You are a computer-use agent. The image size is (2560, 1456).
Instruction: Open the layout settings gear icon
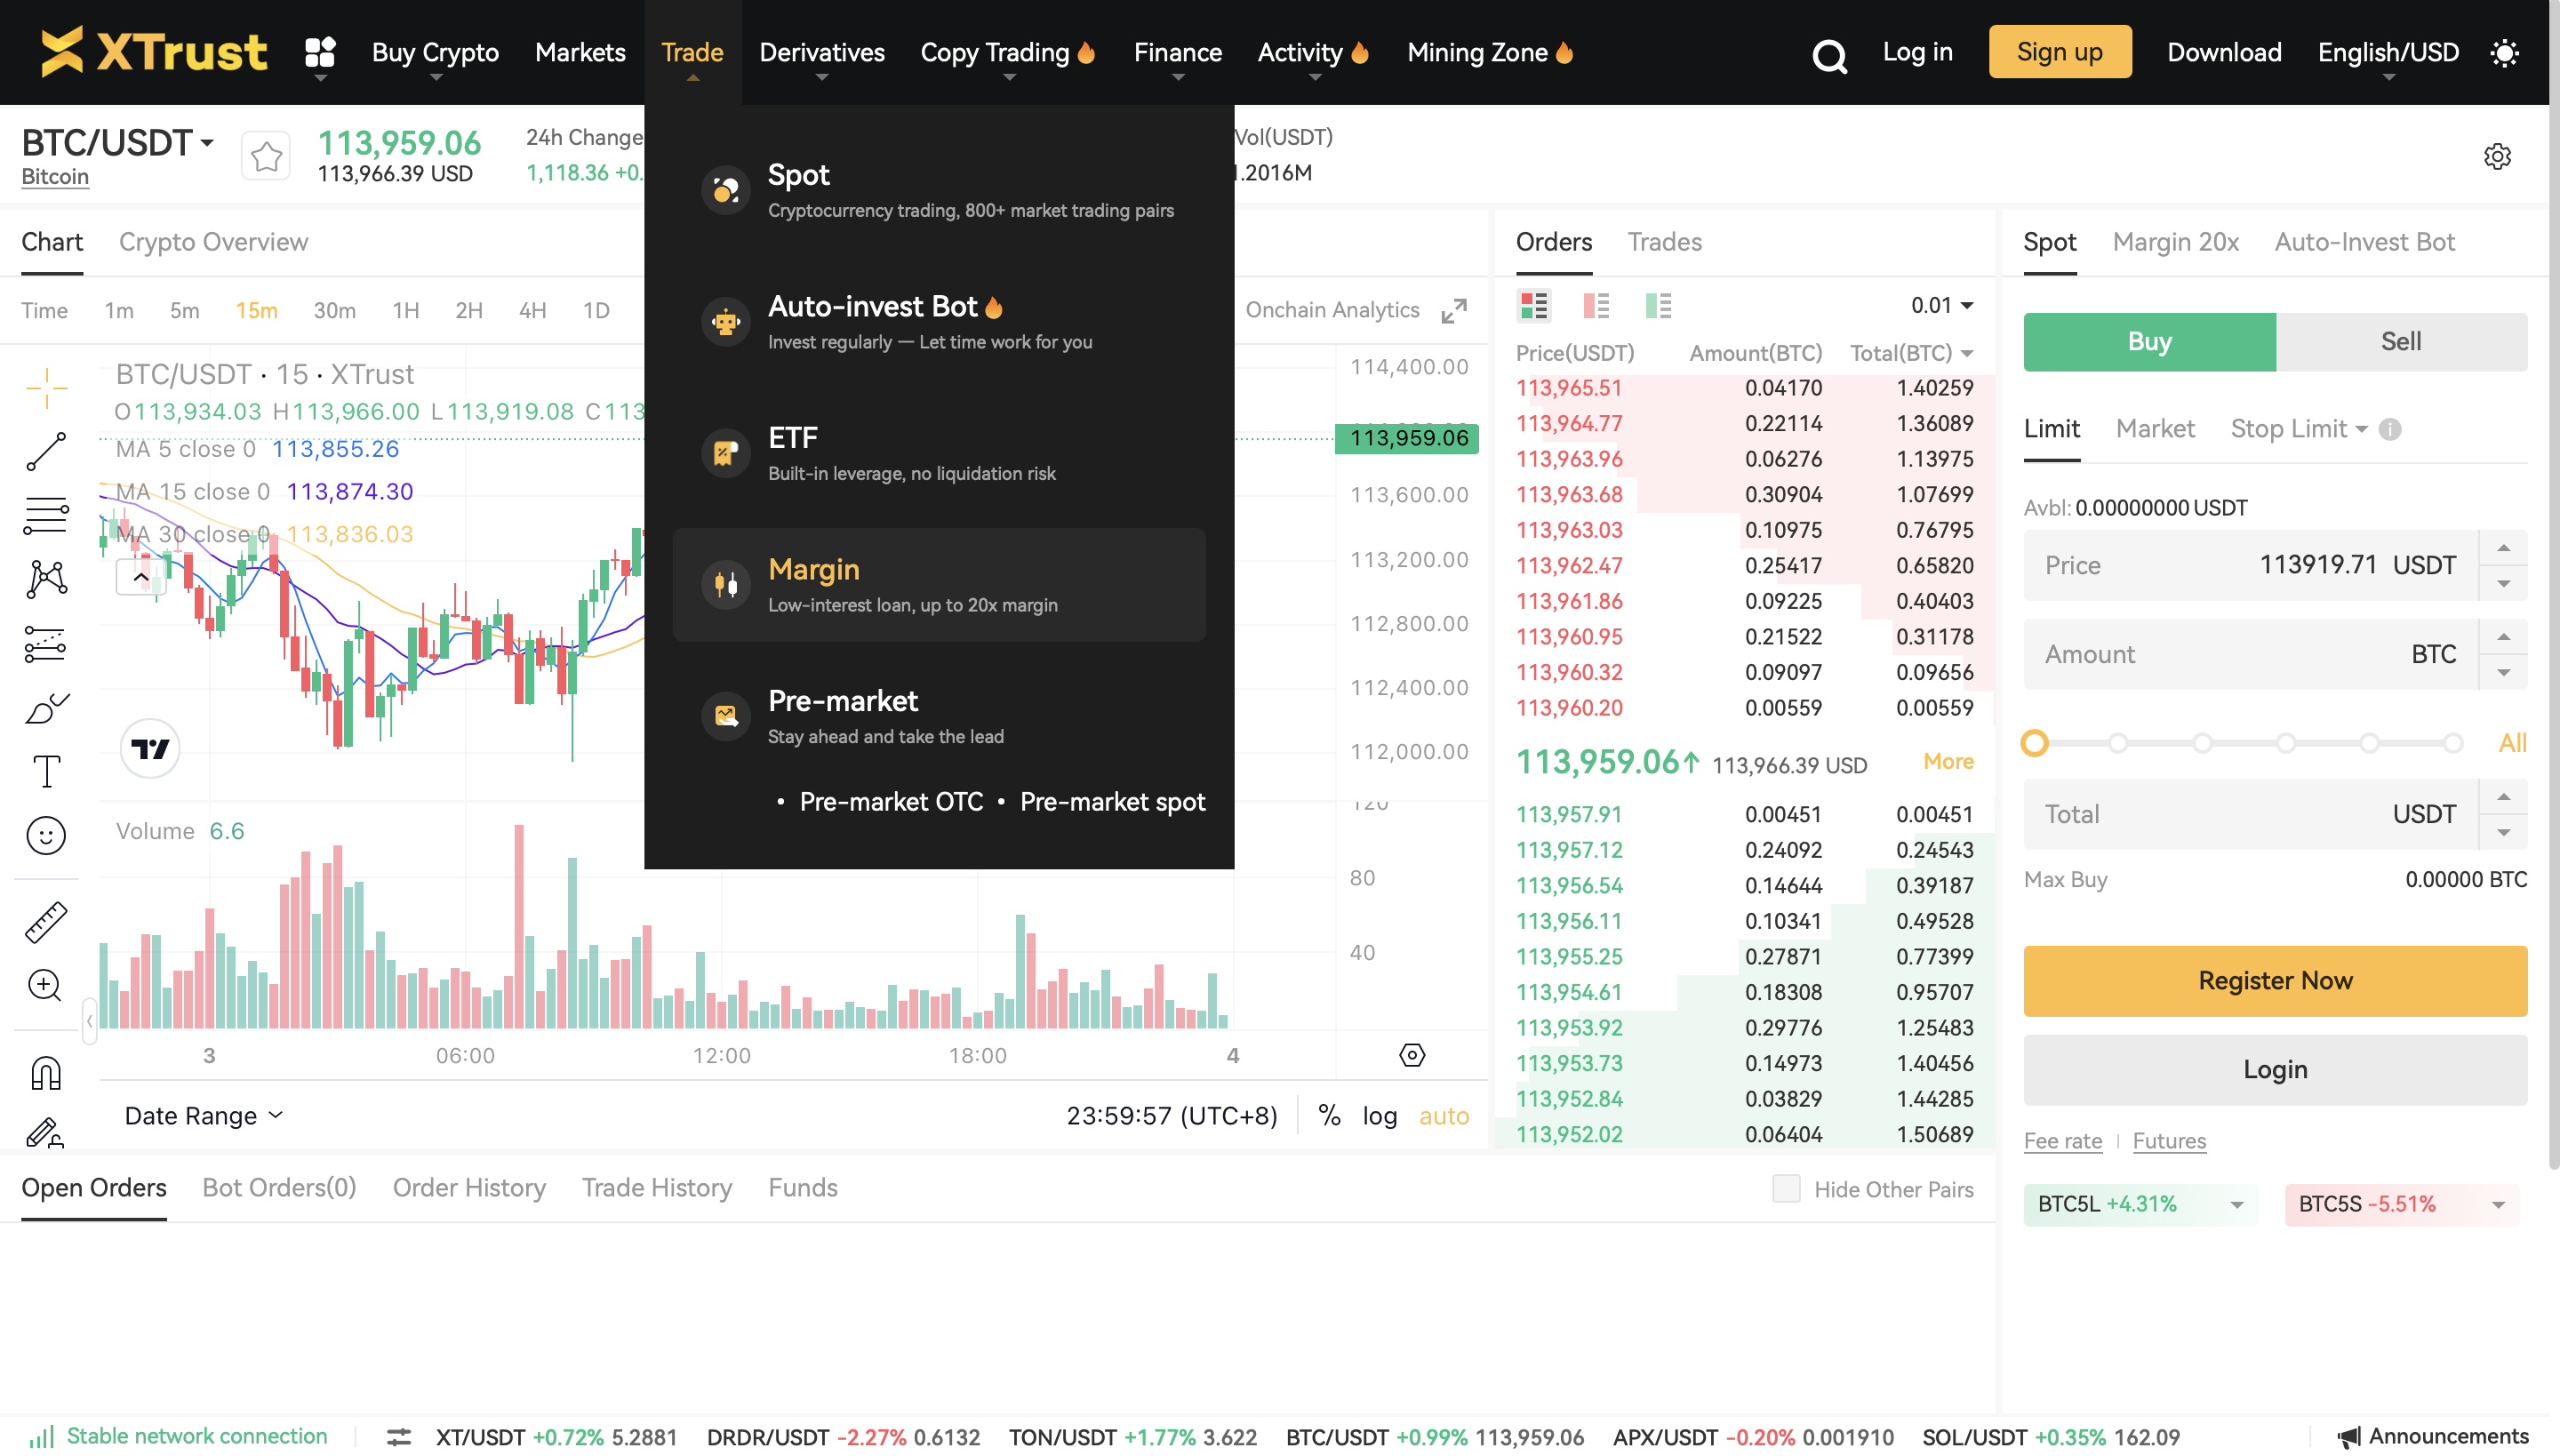pyautogui.click(x=2497, y=157)
